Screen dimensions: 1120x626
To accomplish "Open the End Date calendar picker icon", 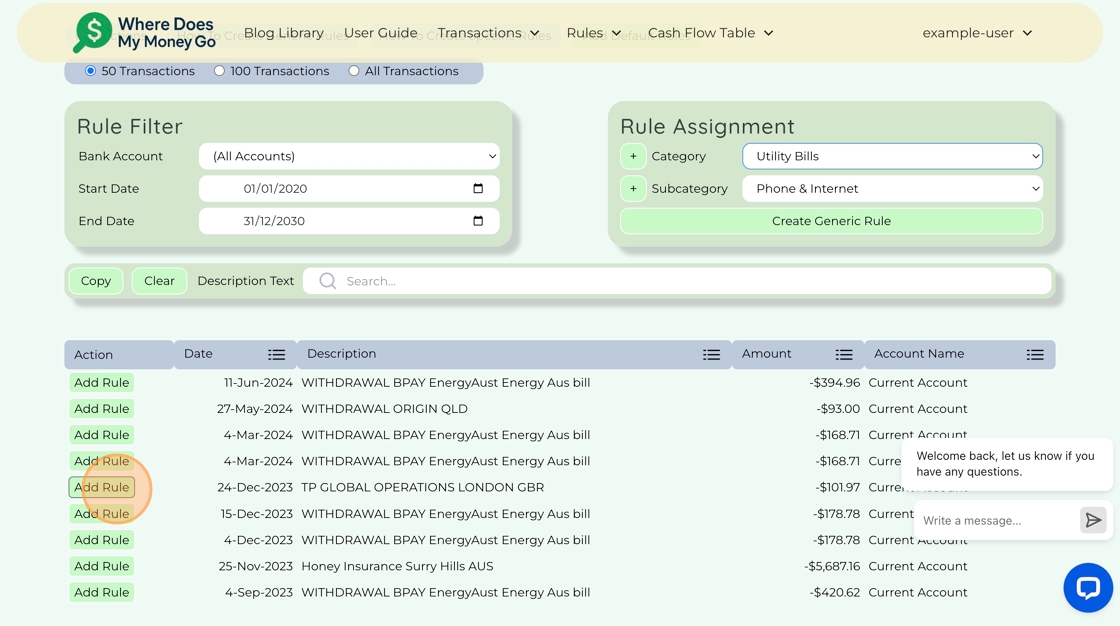I will click(x=478, y=221).
